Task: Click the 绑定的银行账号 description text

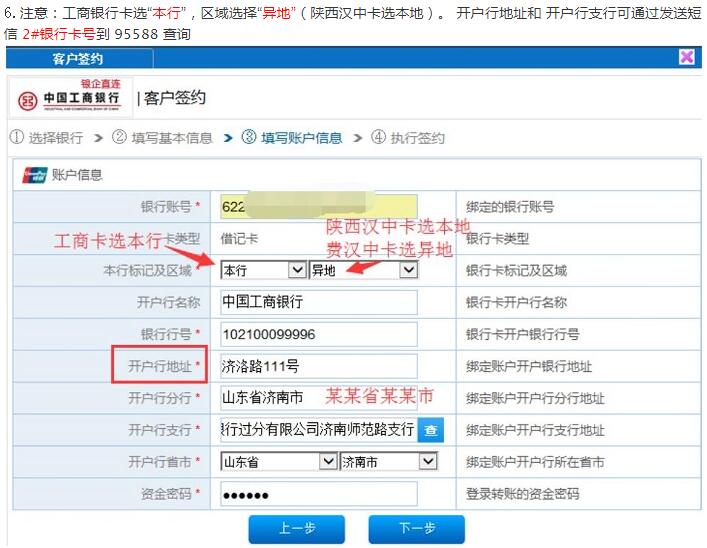Action: click(510, 207)
